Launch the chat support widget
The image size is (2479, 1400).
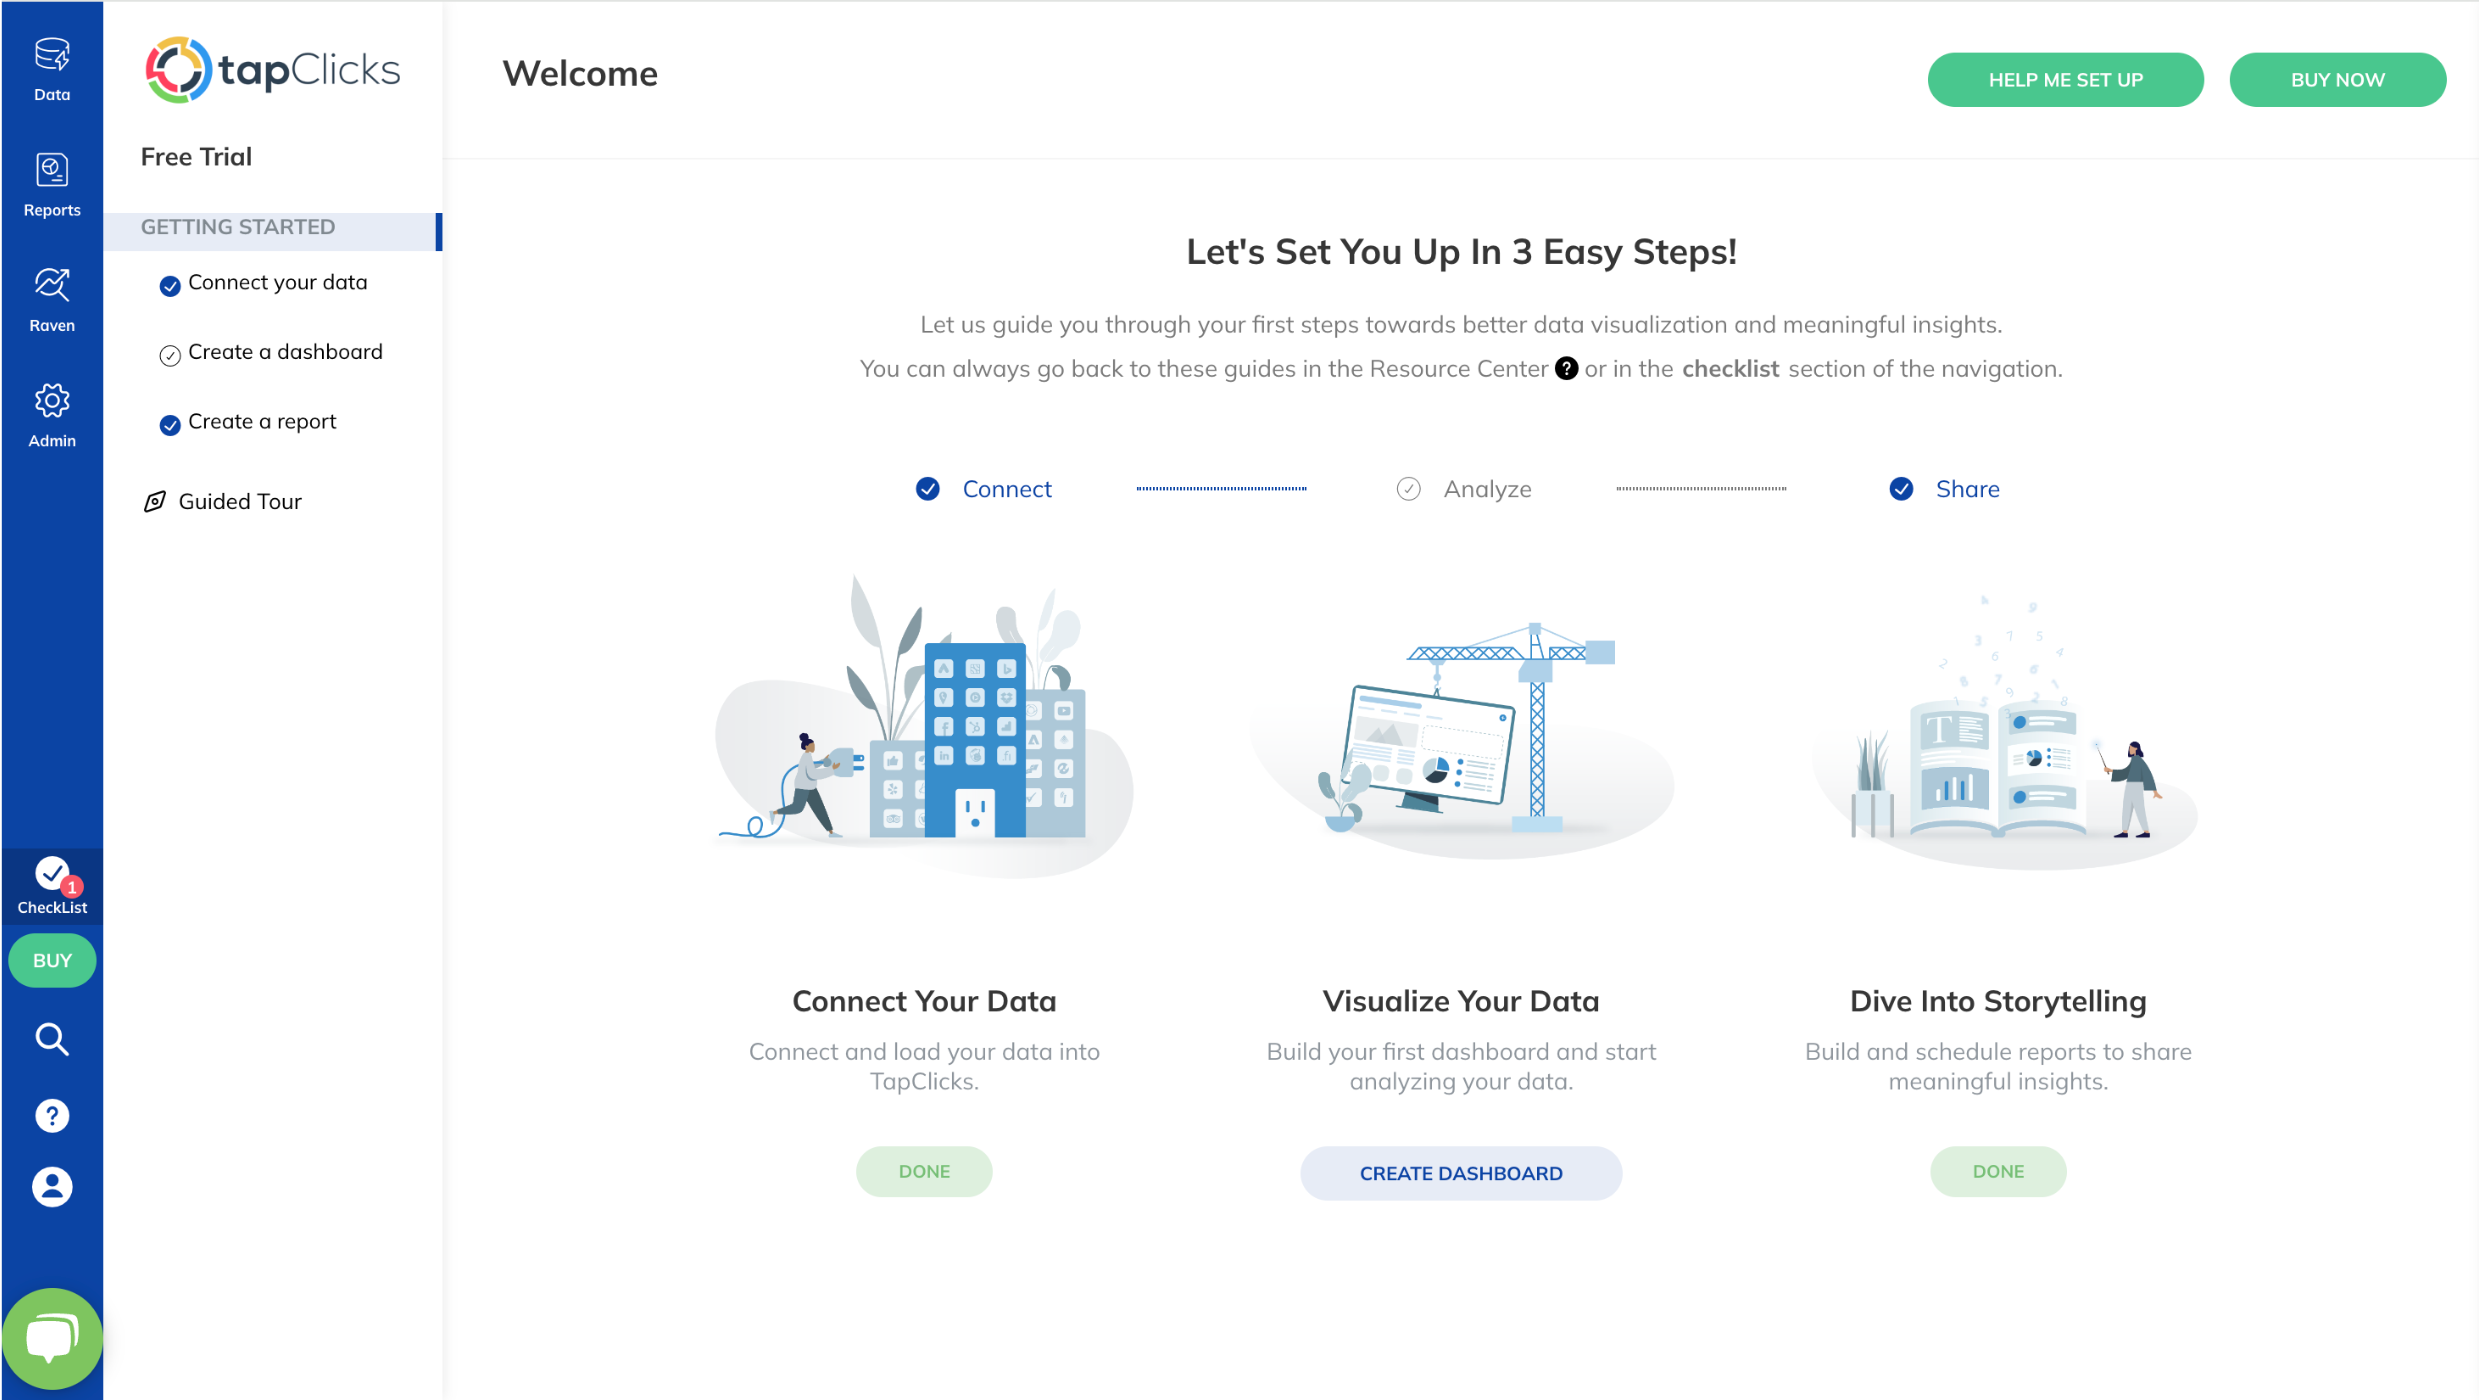click(51, 1336)
